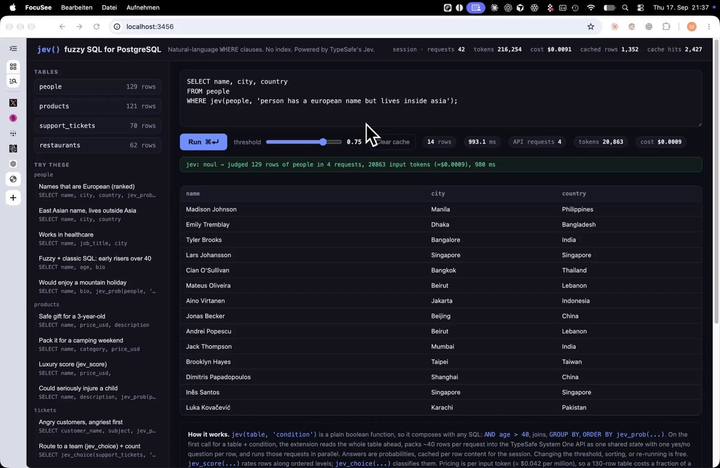Add a new tab with plus icon
Screen dimensions: 720x468
point(13,197)
